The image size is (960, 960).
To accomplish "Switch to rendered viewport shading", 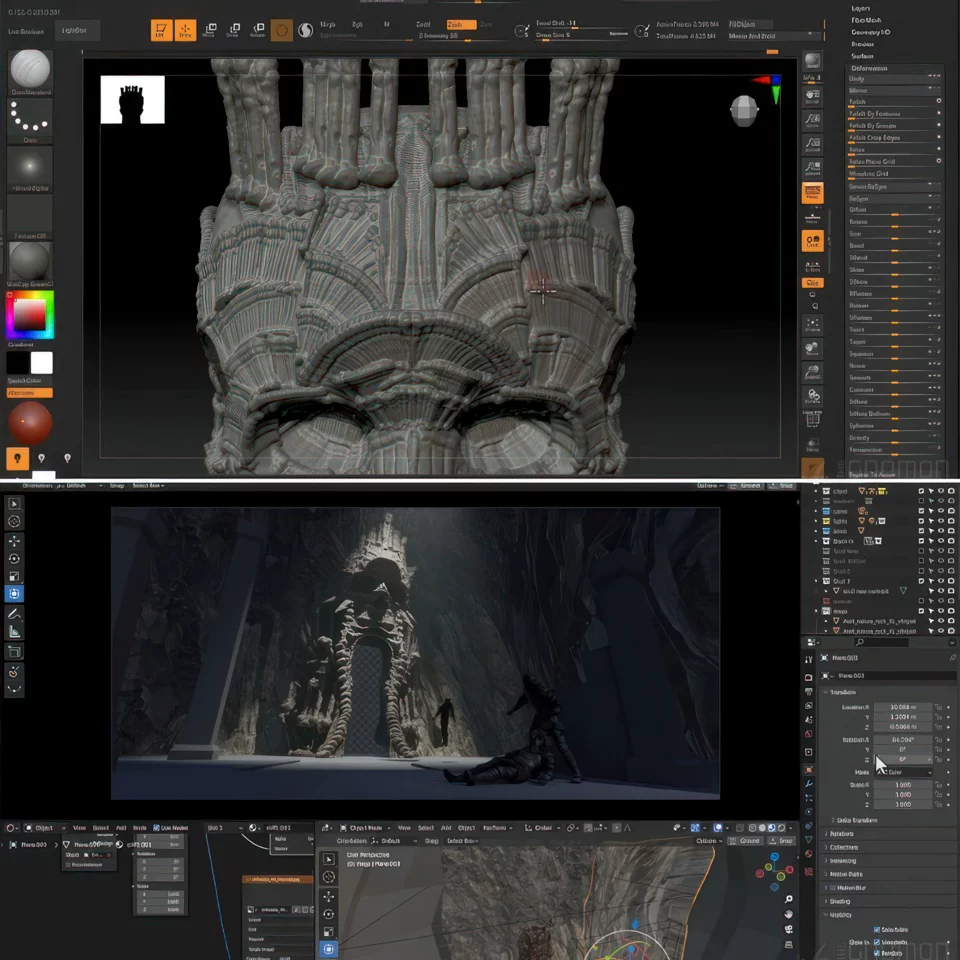I will coord(781,828).
